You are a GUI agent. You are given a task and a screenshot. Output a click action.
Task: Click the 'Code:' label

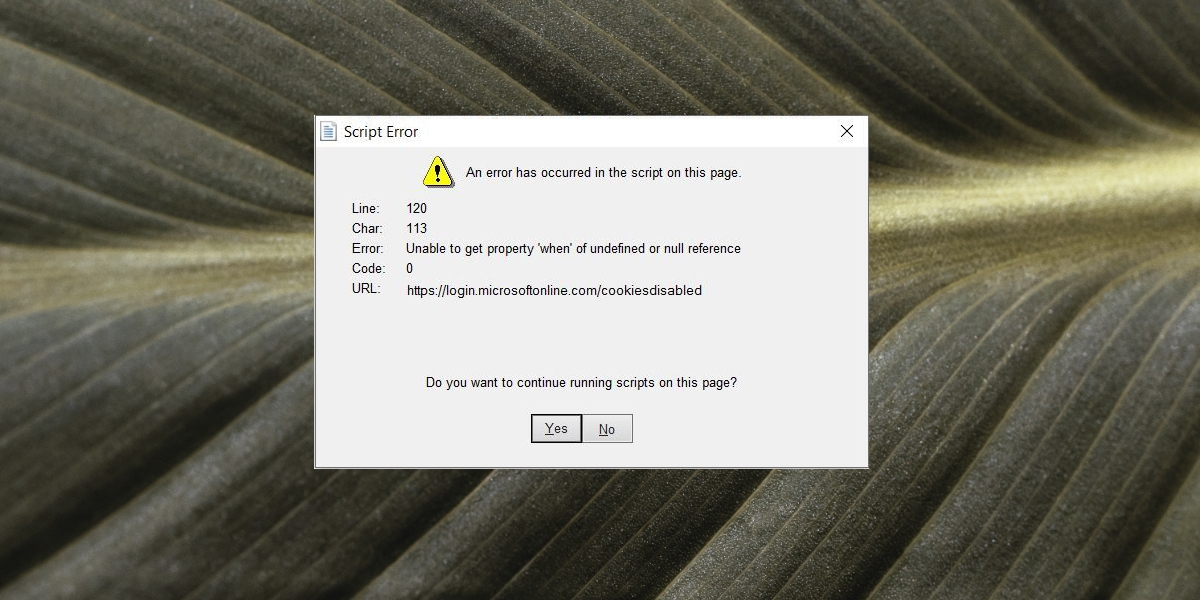click(368, 268)
